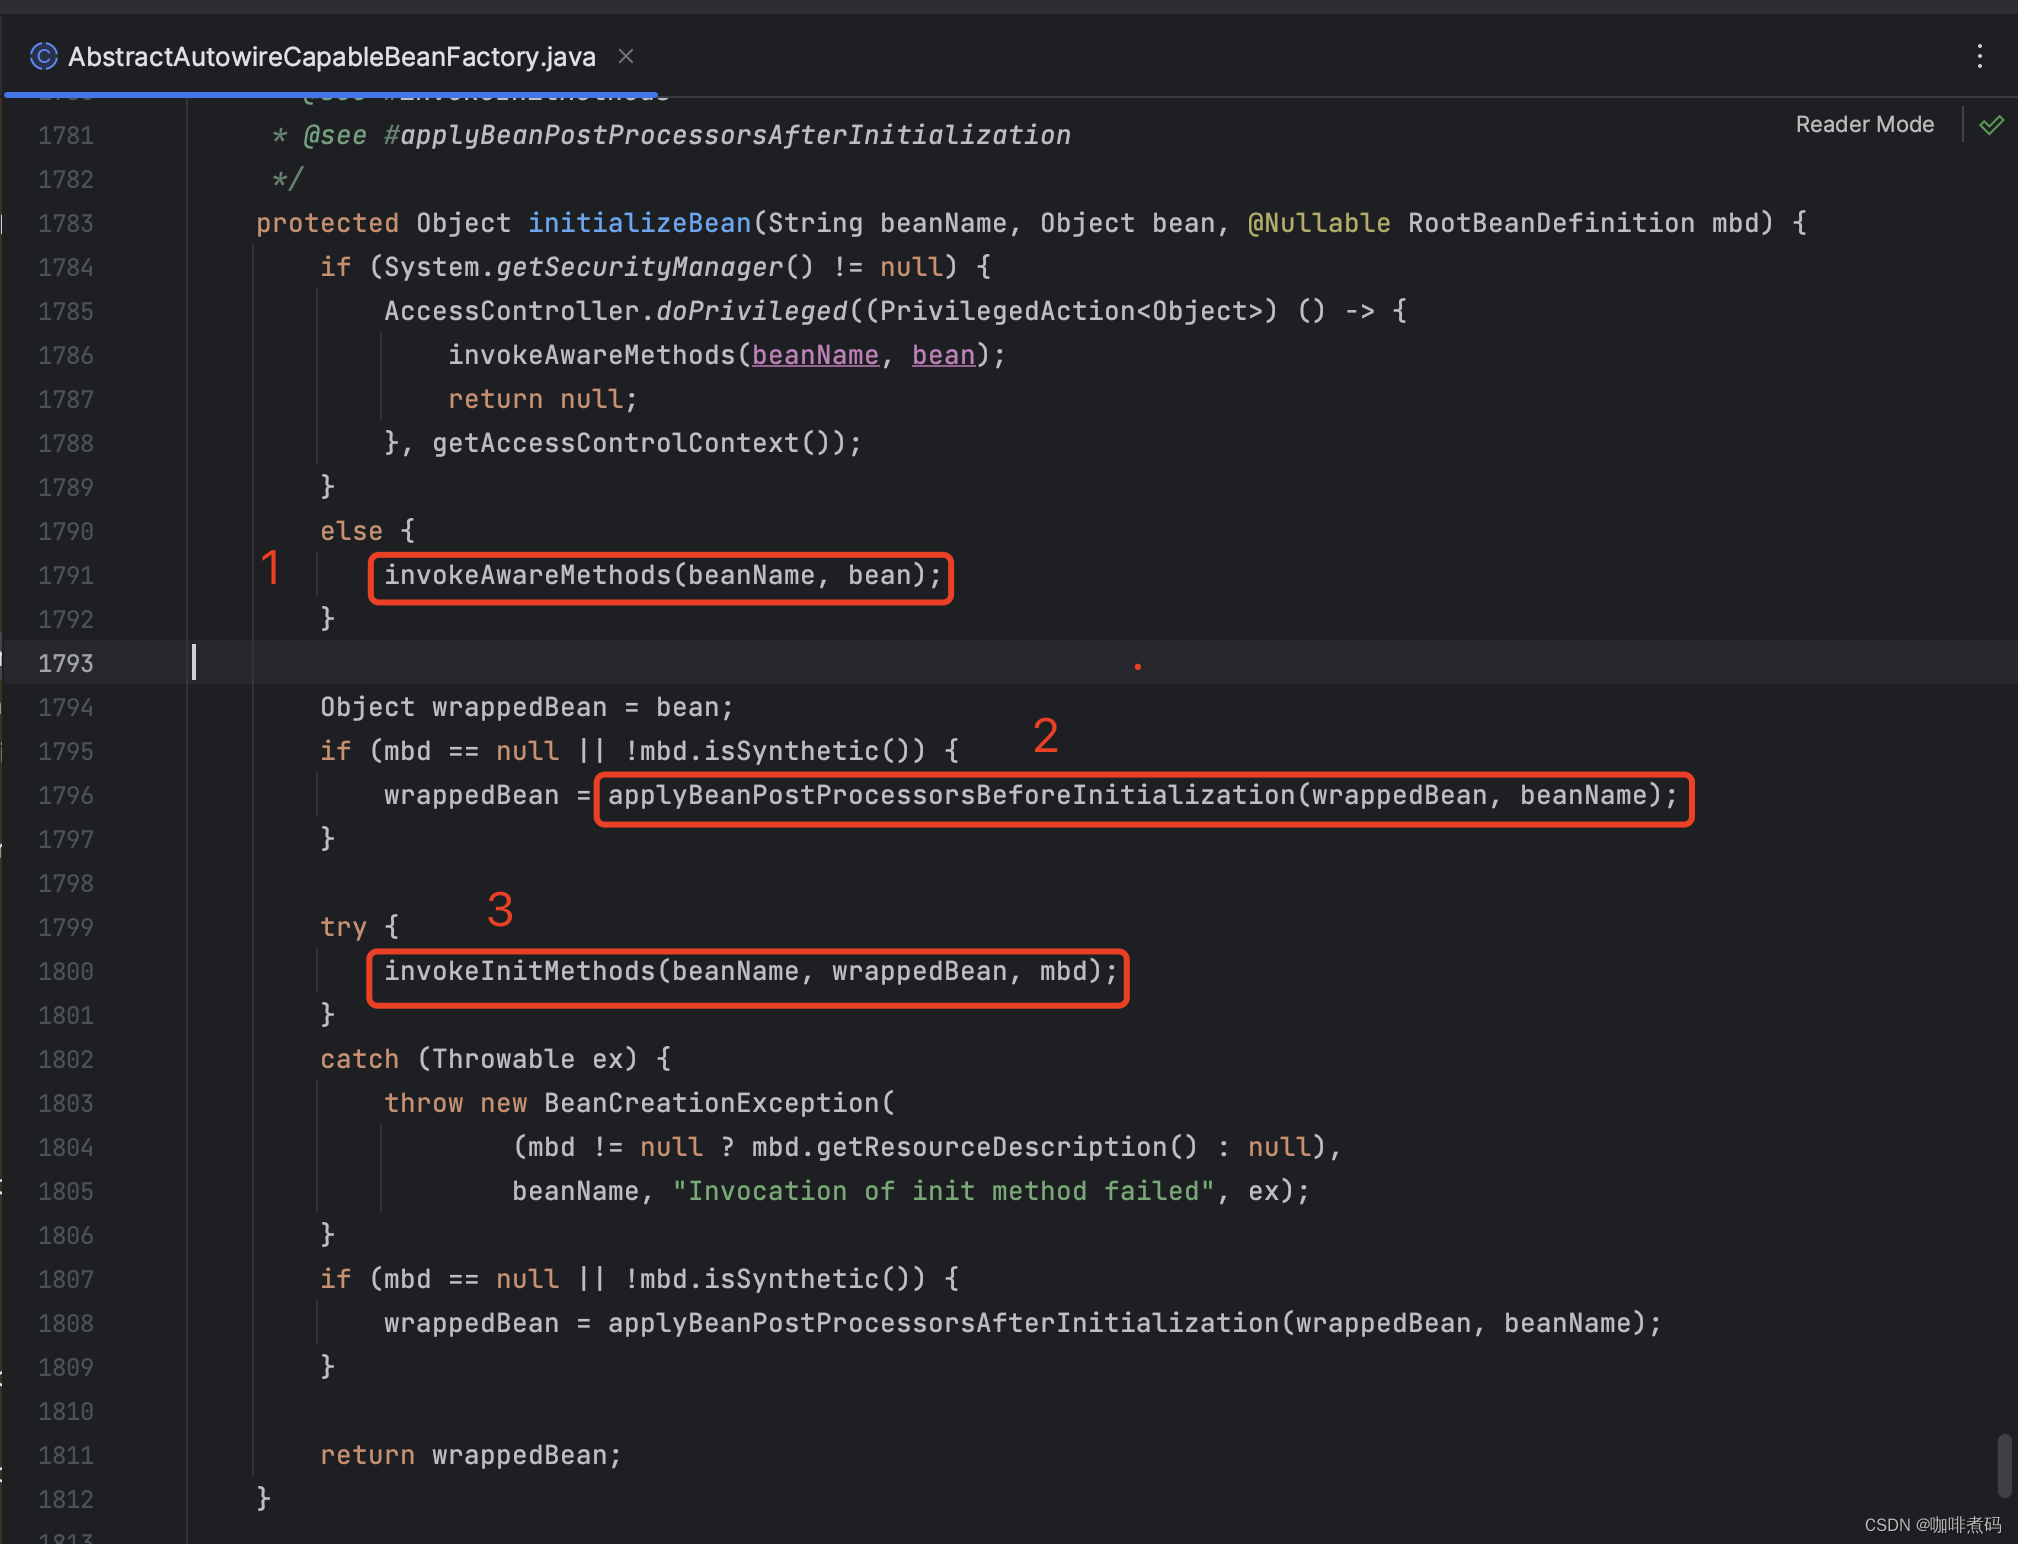This screenshot has height=1544, width=2018.
Task: Open the editor tabs three-dot menu
Action: (1979, 56)
